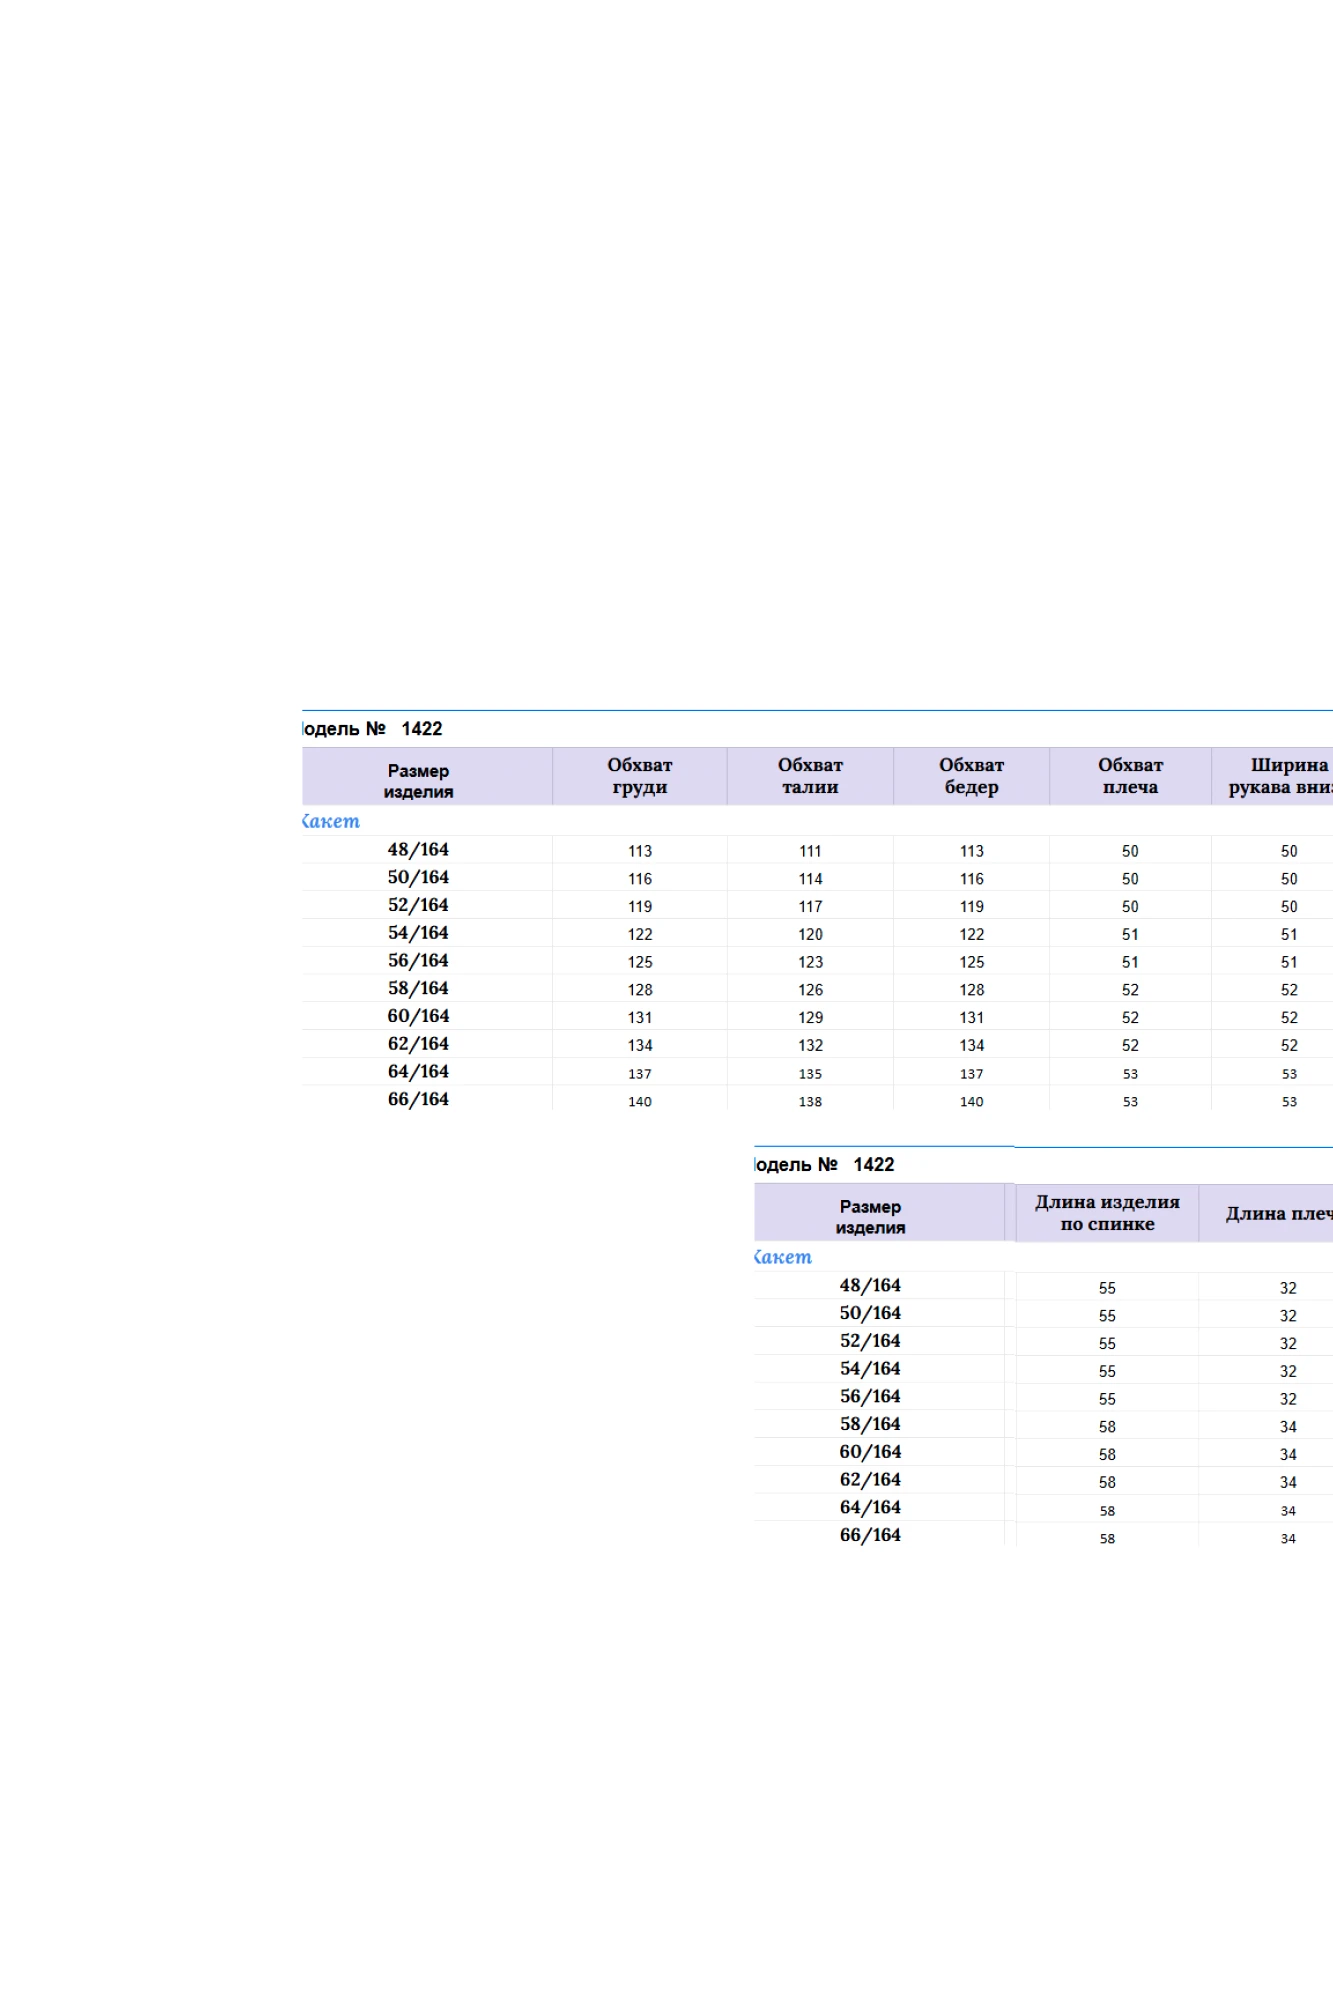1333x2000 pixels.
Task: Click chest value 128 for size 58/164
Action: click(640, 990)
